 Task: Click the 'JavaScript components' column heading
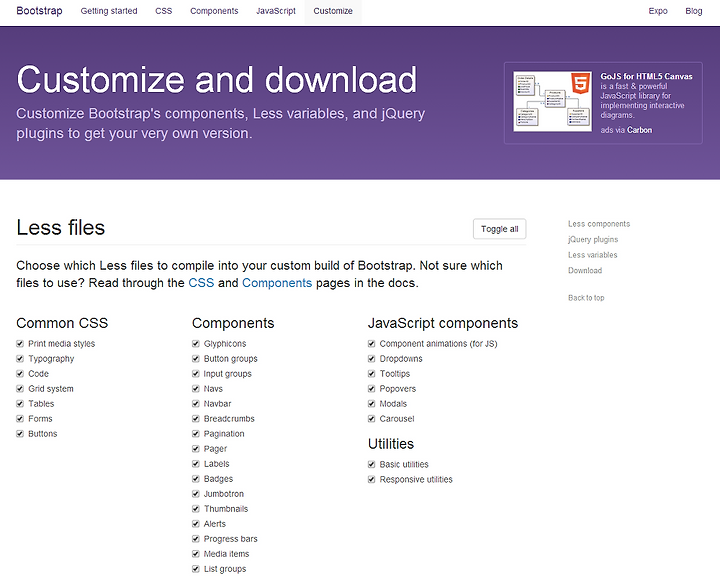(x=443, y=323)
